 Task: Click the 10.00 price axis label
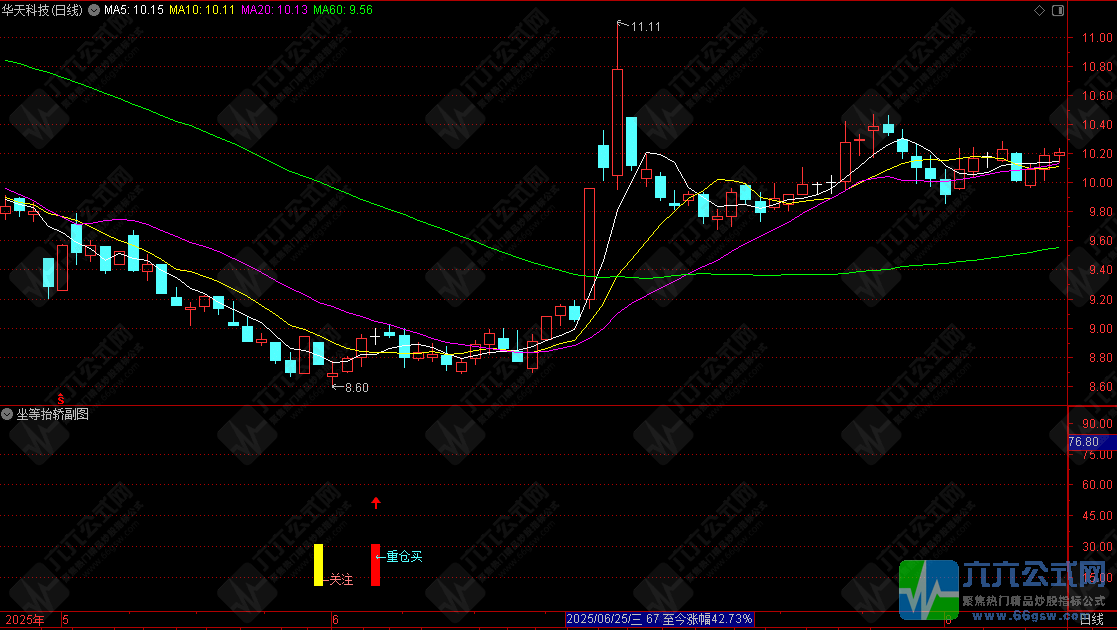[x=1097, y=182]
